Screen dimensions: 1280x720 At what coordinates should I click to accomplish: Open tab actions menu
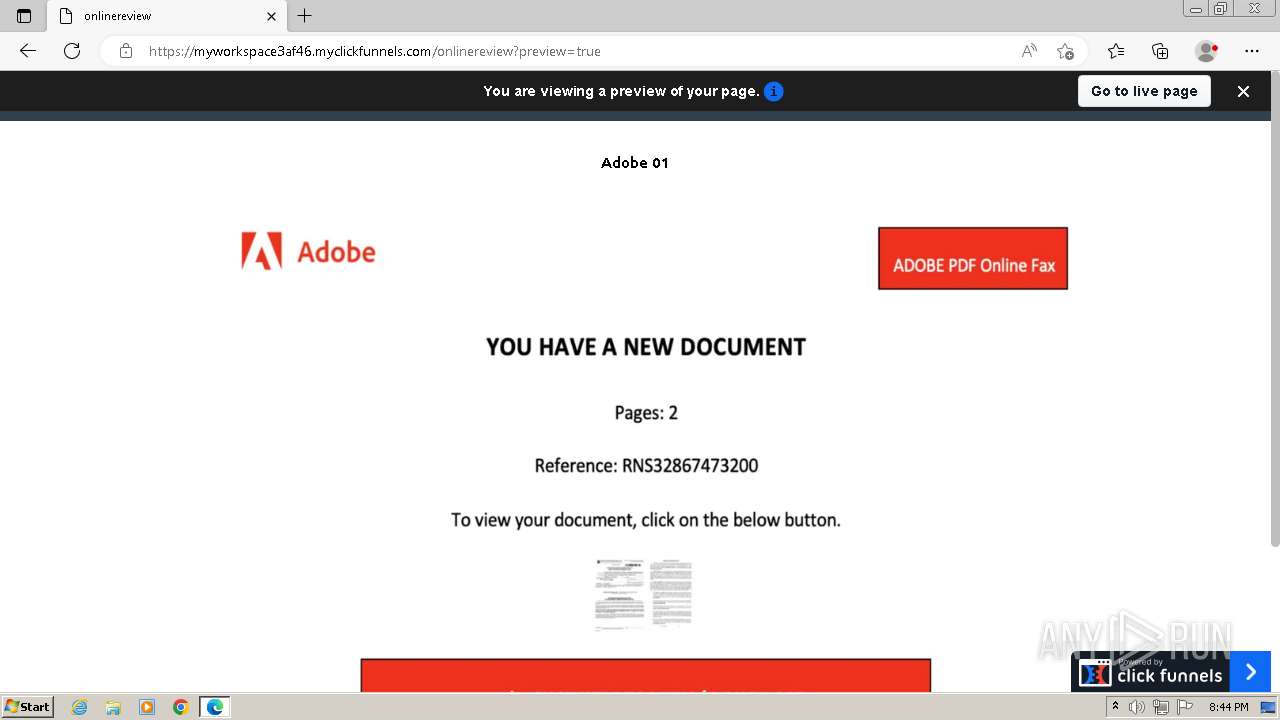pos(24,16)
